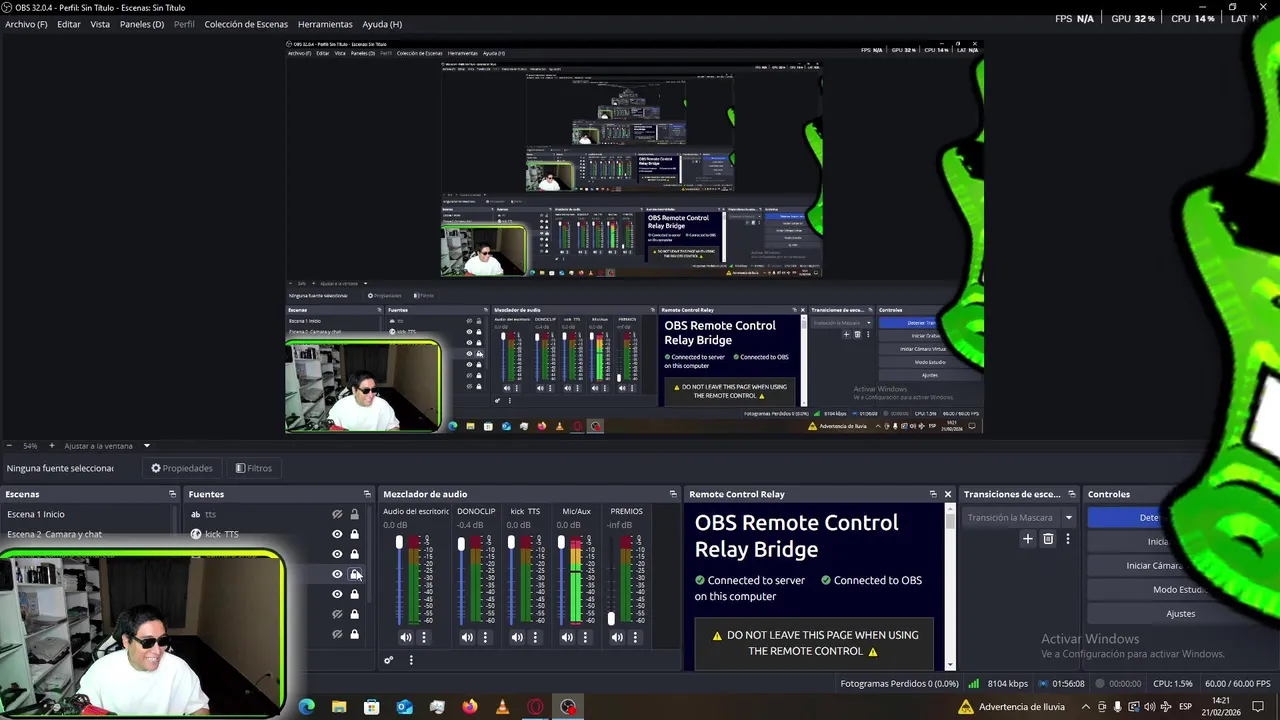Open transition properties three-dot menu
The width and height of the screenshot is (1280, 720).
pos(1067,539)
